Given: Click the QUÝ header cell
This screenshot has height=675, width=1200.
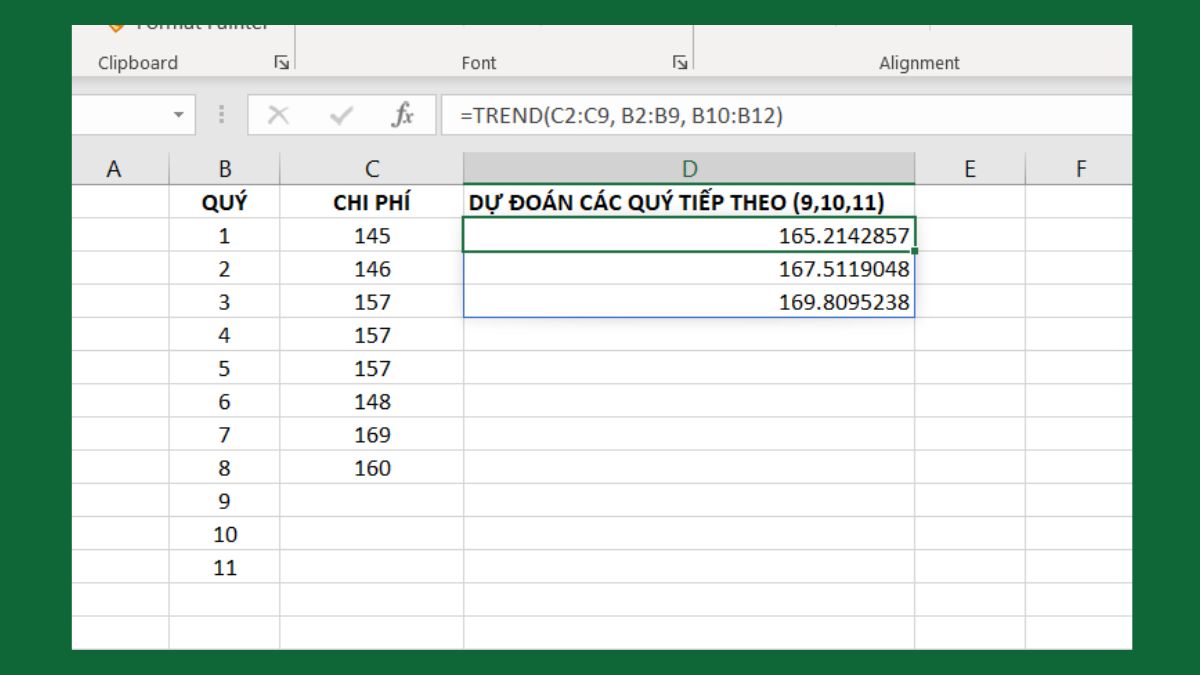Looking at the screenshot, I should pyautogui.click(x=225, y=201).
